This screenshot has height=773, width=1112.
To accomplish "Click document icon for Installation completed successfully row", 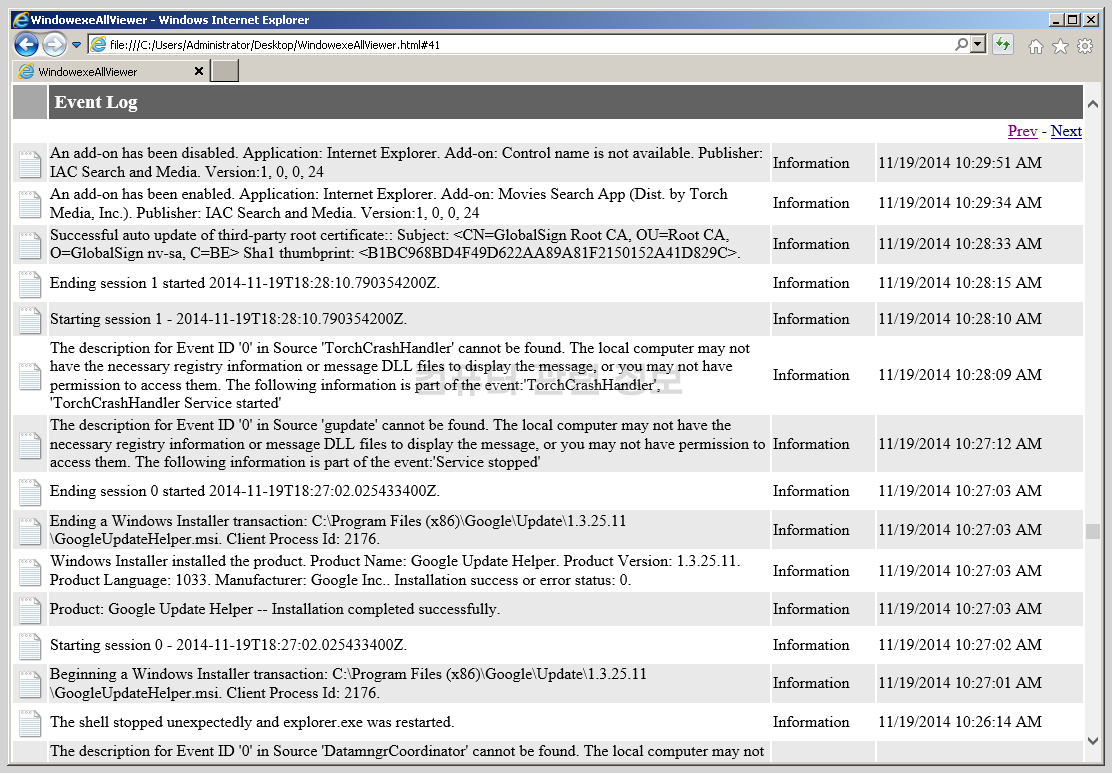I will click(30, 610).
